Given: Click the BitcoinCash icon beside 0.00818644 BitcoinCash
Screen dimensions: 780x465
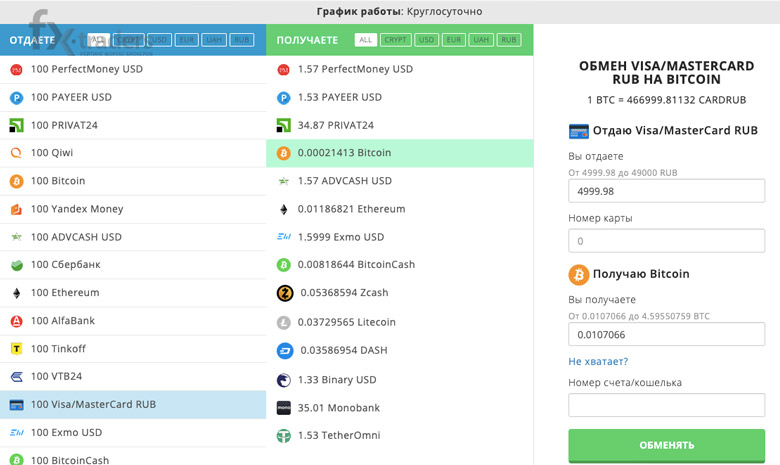Looking at the screenshot, I should click(x=284, y=265).
